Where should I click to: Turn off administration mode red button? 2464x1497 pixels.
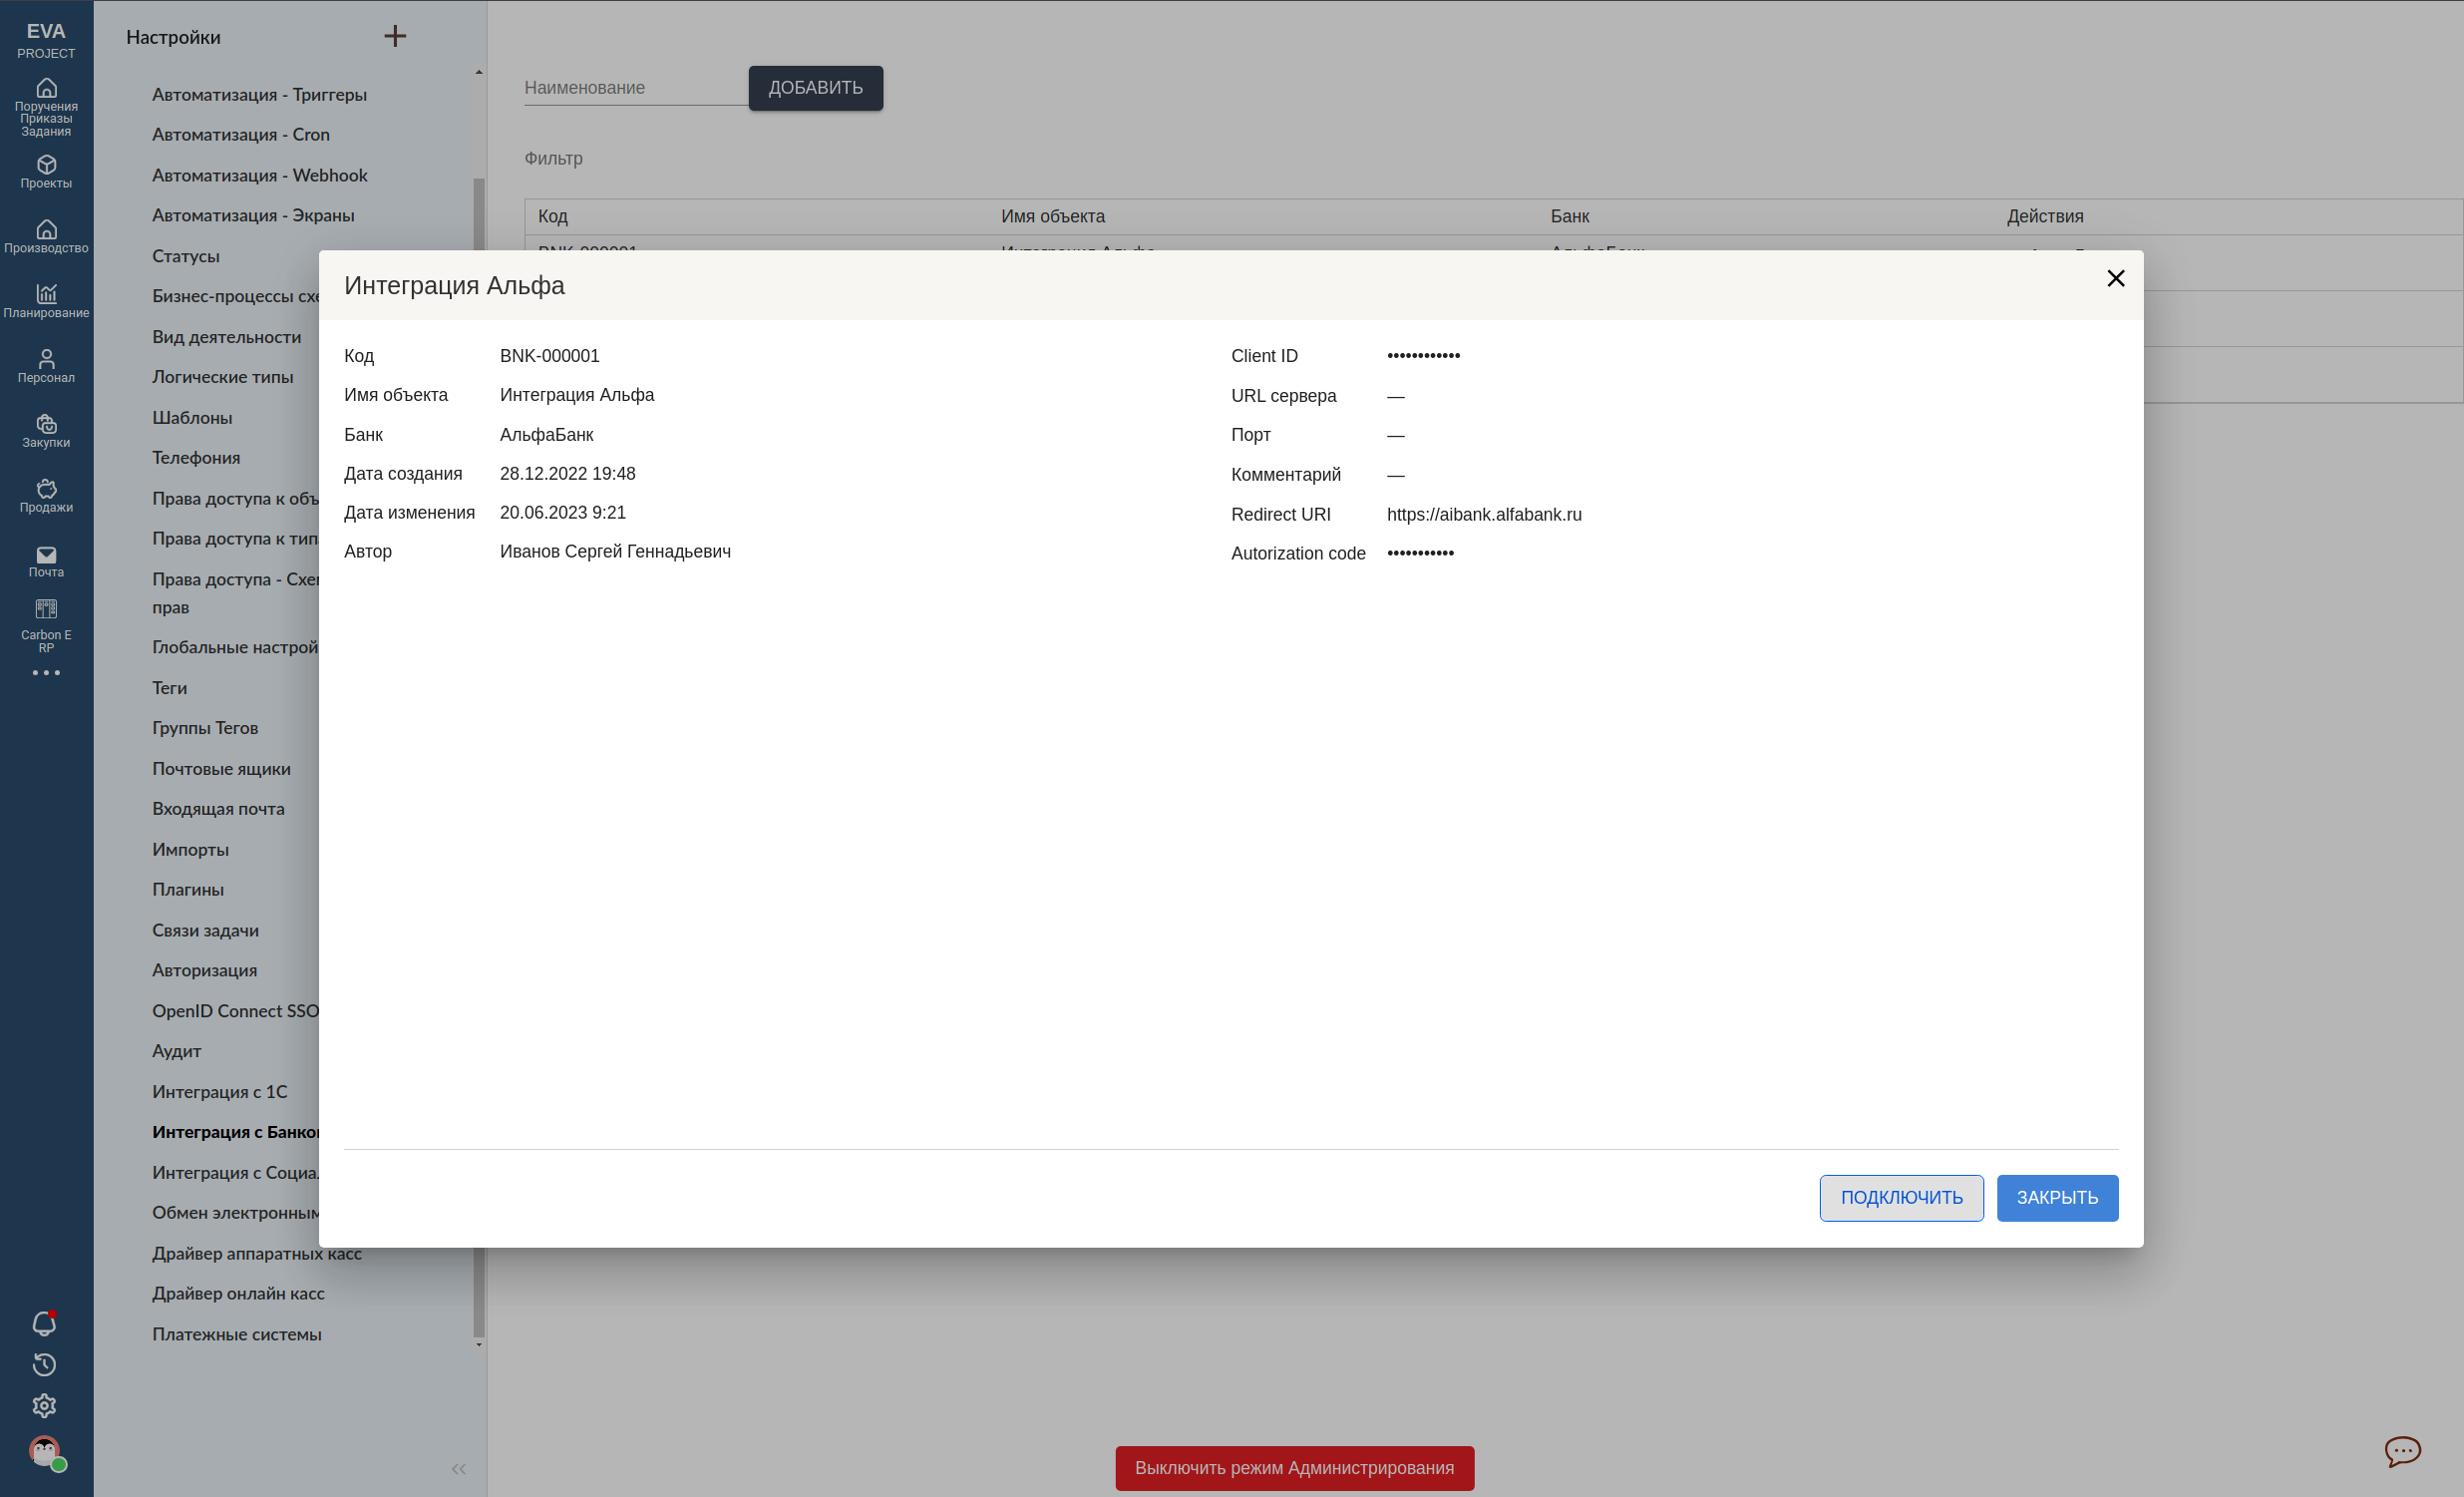(x=1294, y=1468)
